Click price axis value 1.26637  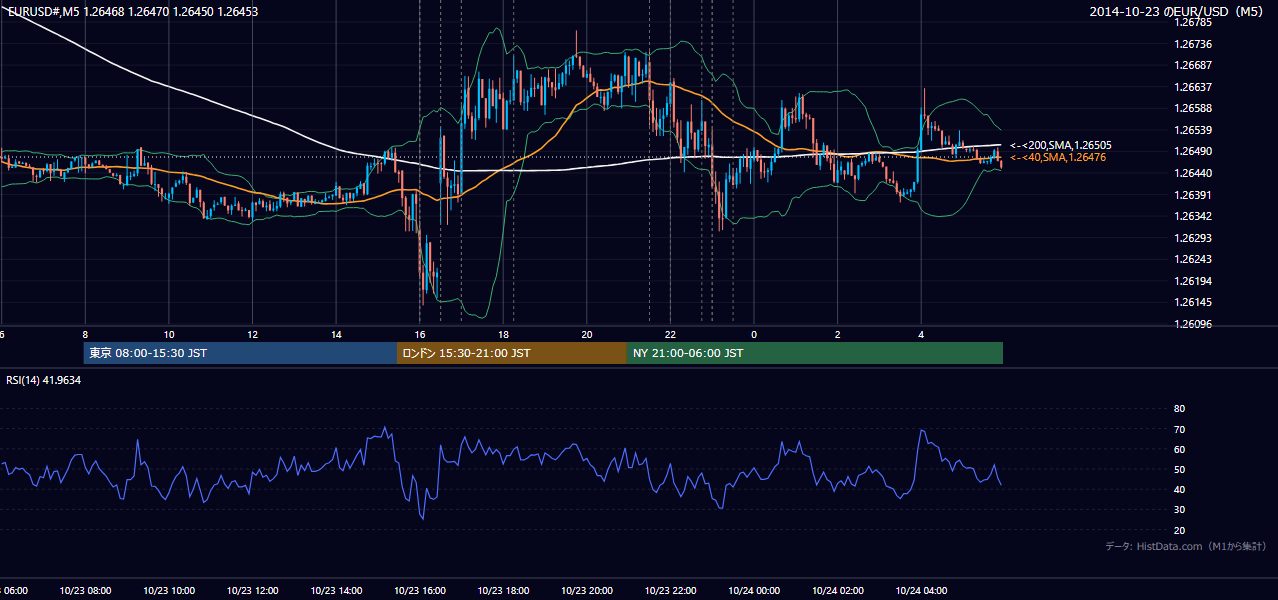[x=1193, y=87]
